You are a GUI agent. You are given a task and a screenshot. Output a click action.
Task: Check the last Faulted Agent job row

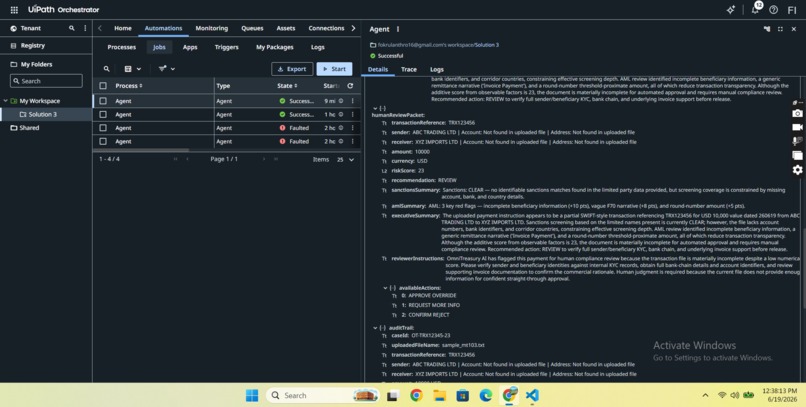pos(103,141)
